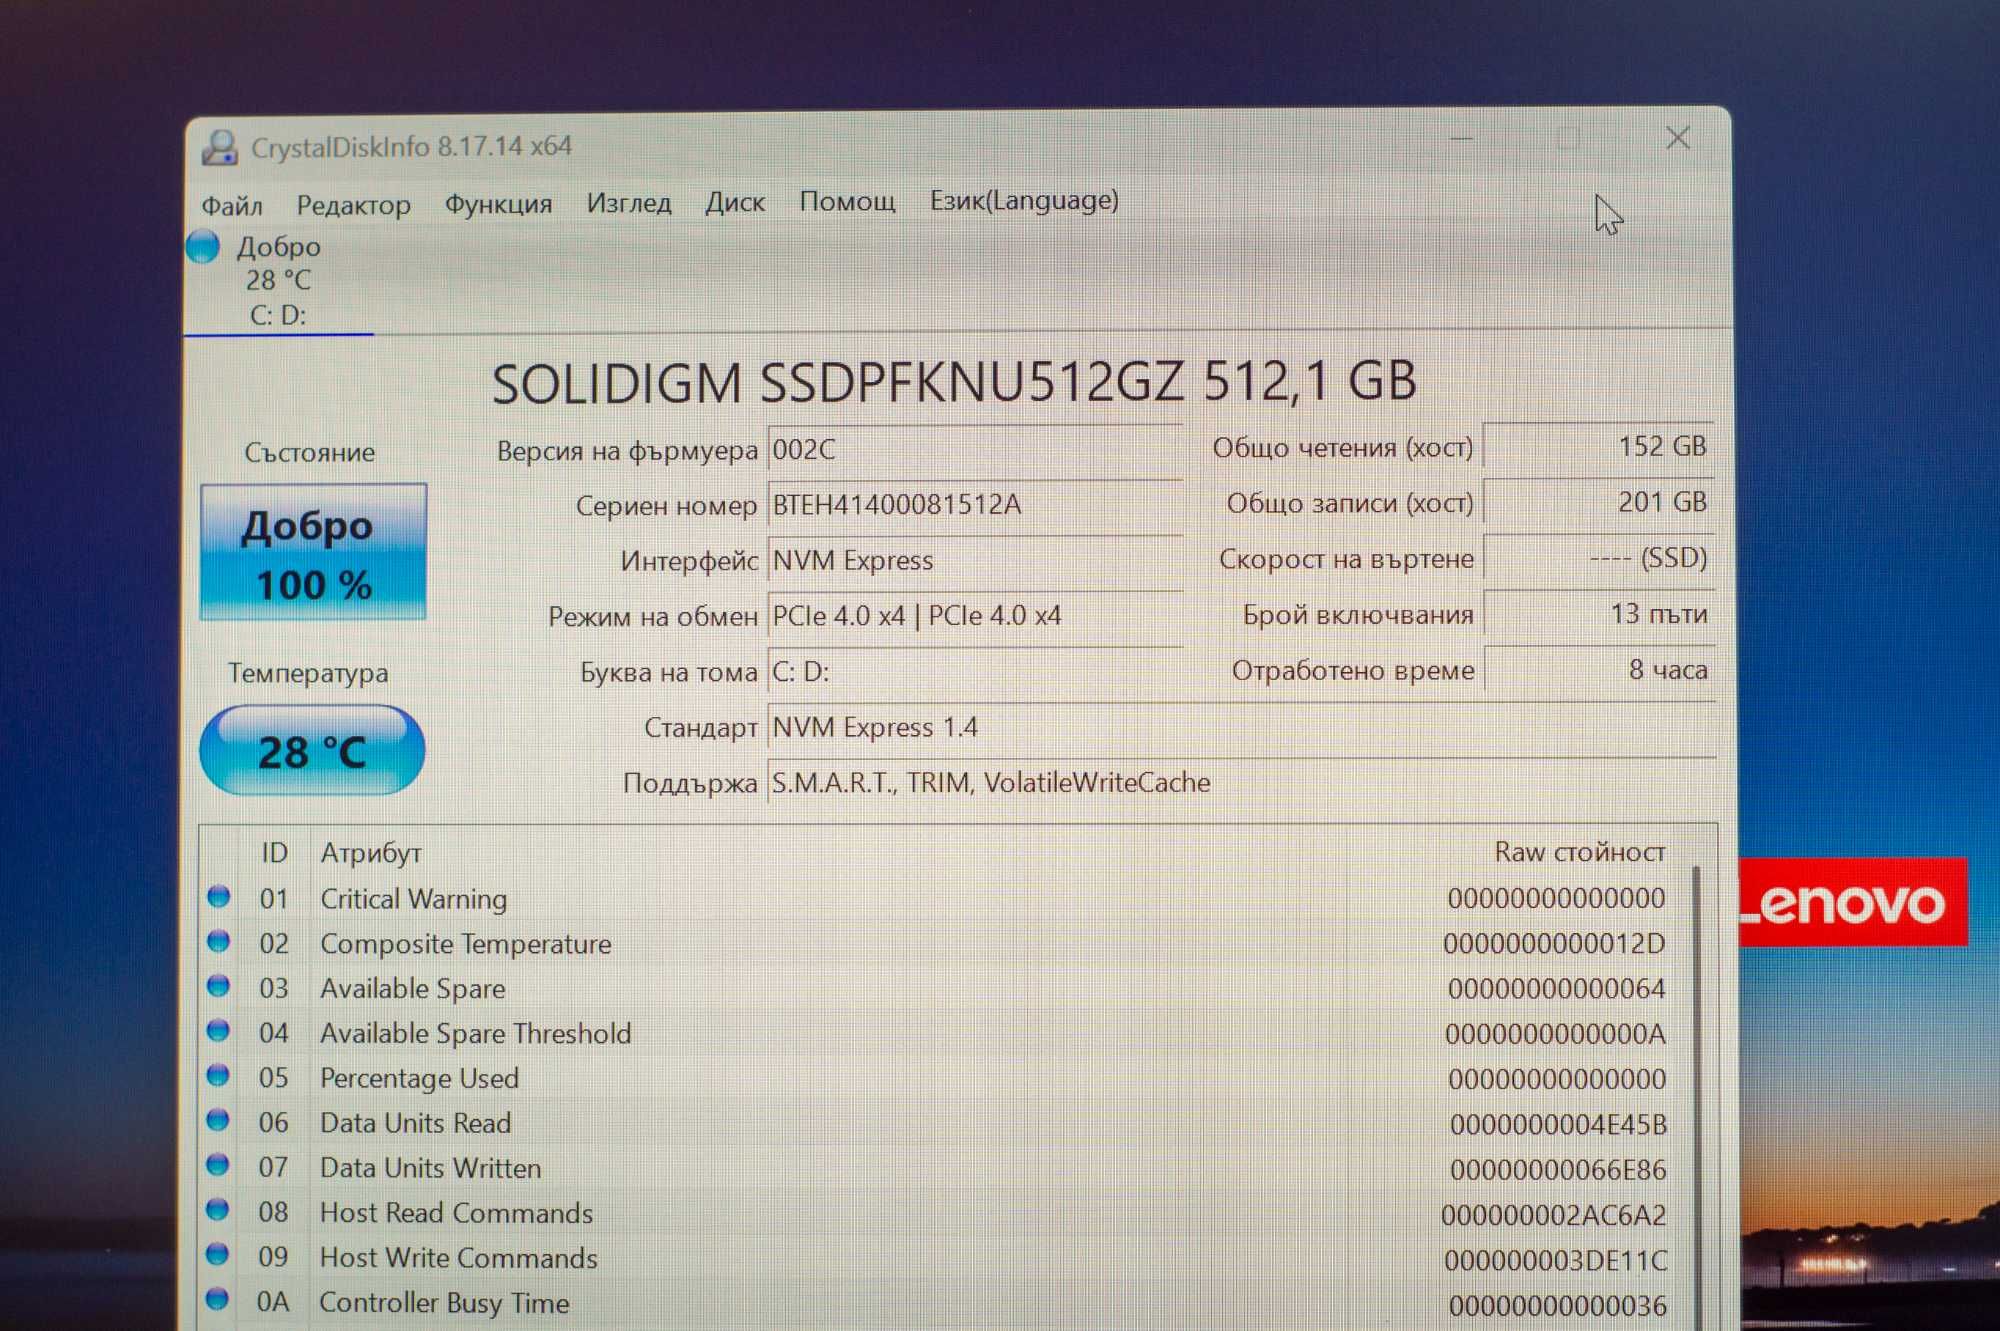Click the power on hours 8 часа
Viewport: 2000px width, 1331px height.
tap(1599, 669)
